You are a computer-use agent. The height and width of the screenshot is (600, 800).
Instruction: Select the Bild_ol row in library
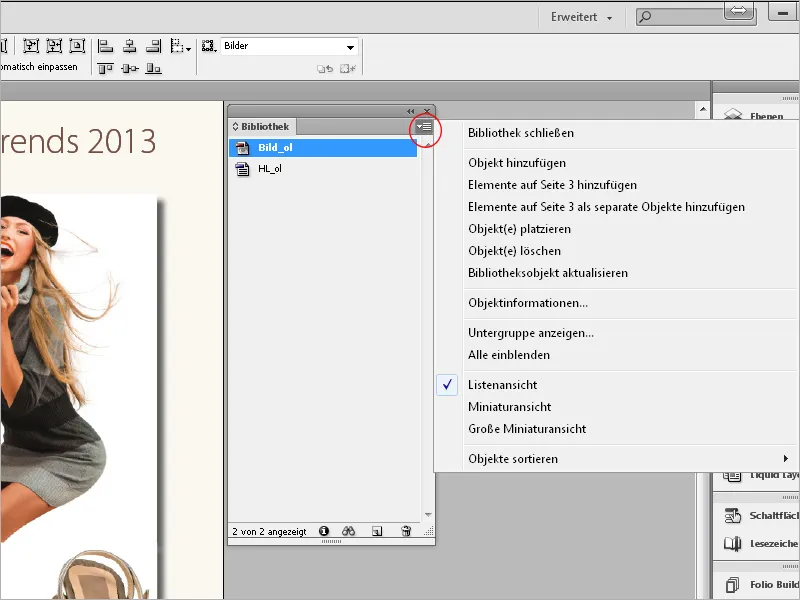click(x=323, y=148)
